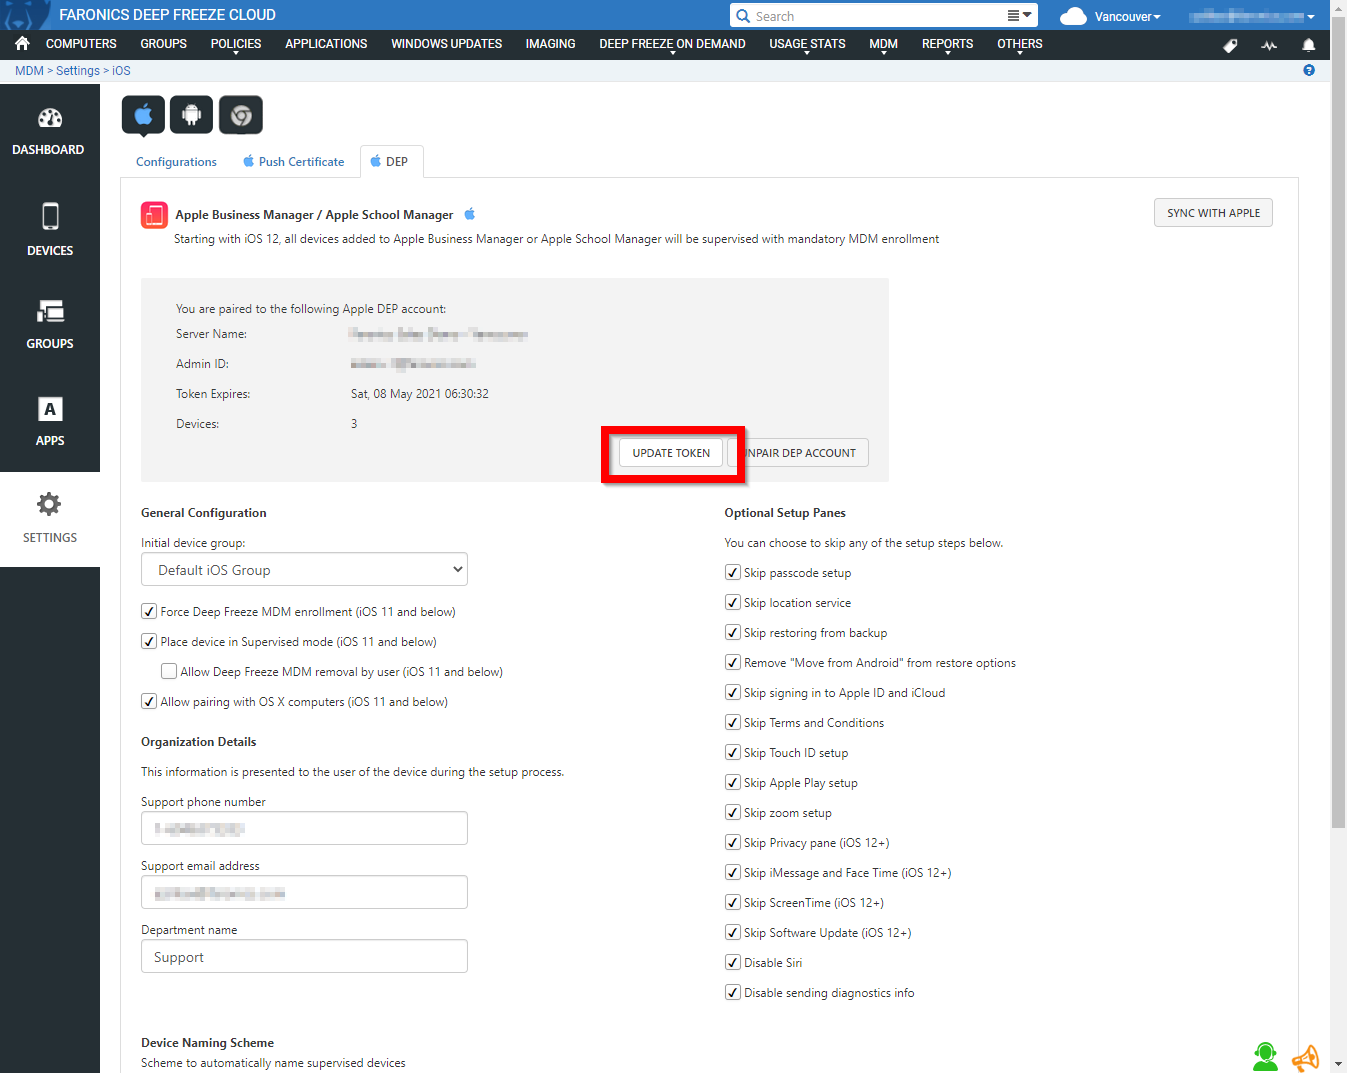Toggle Disable Siri checkbox
The height and width of the screenshot is (1073, 1347).
733,962
